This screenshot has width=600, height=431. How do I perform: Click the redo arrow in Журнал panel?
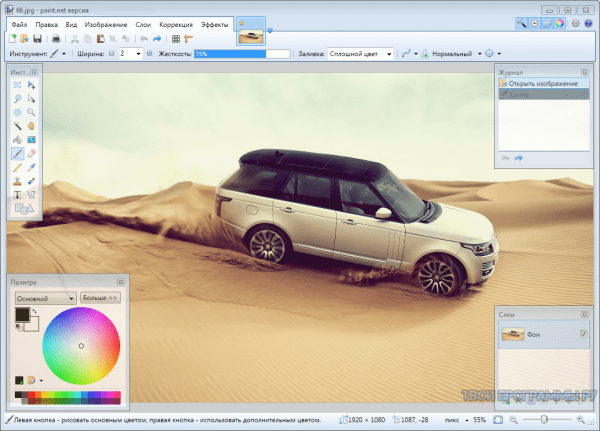tap(519, 157)
